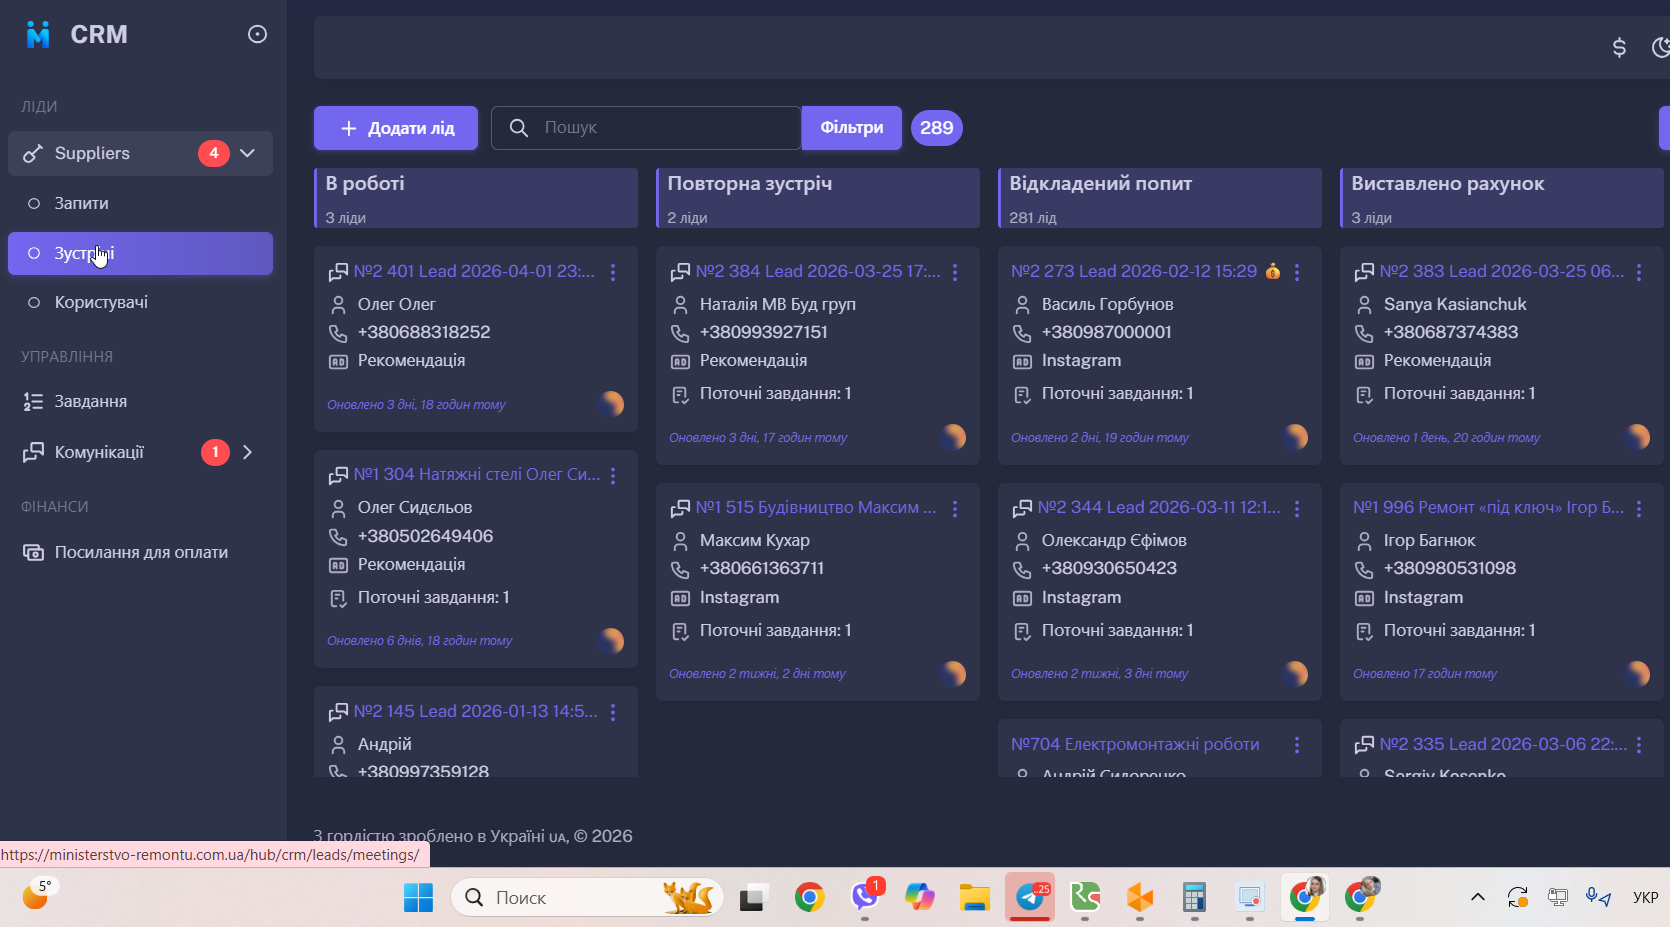The height and width of the screenshot is (927, 1670).
Task: Open kebab menu for lead №1 515
Action: [955, 509]
